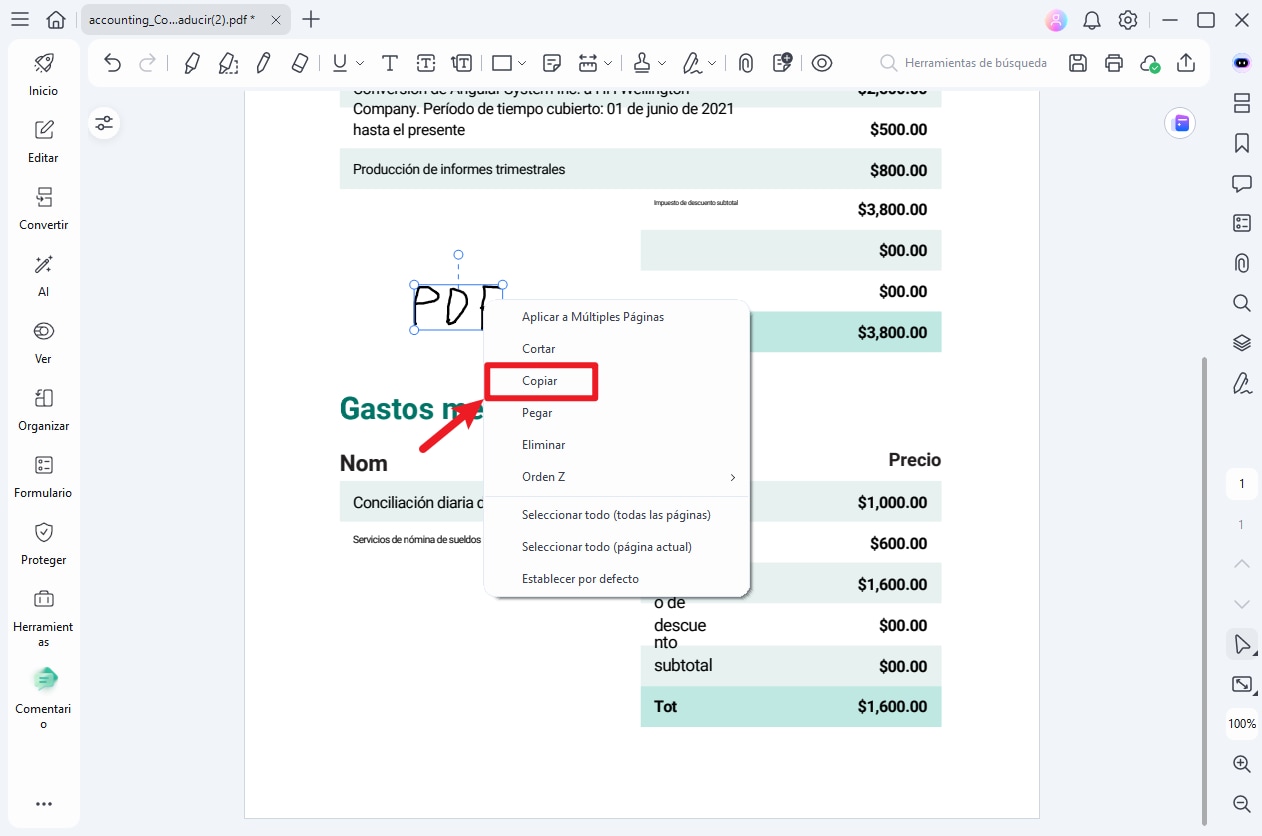The height and width of the screenshot is (836, 1262).
Task: Click the print icon
Action: (1114, 63)
